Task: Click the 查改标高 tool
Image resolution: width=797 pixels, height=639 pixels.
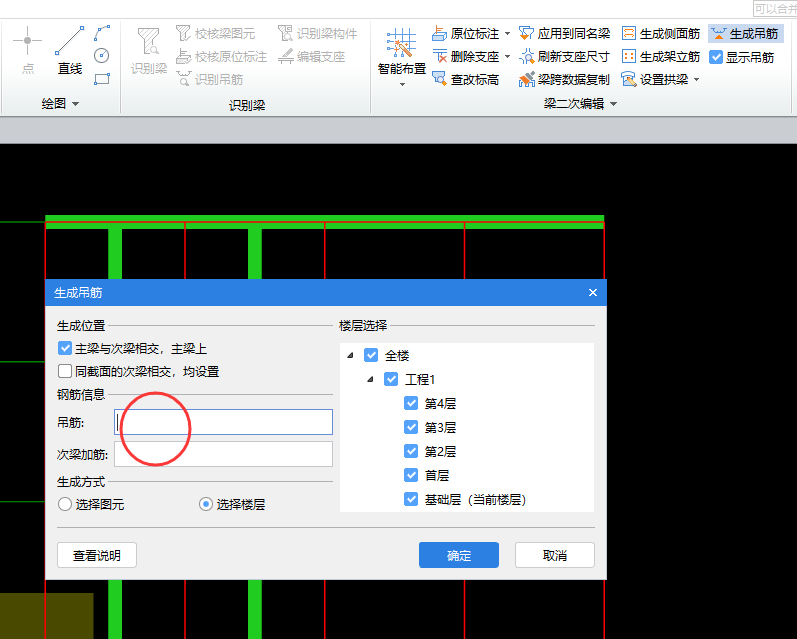Action: (x=466, y=79)
